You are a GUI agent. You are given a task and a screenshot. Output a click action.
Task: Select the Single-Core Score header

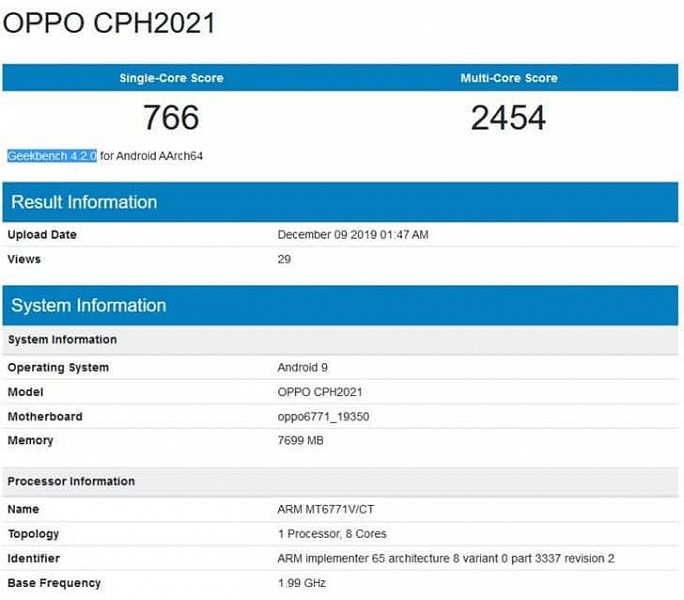coord(171,78)
